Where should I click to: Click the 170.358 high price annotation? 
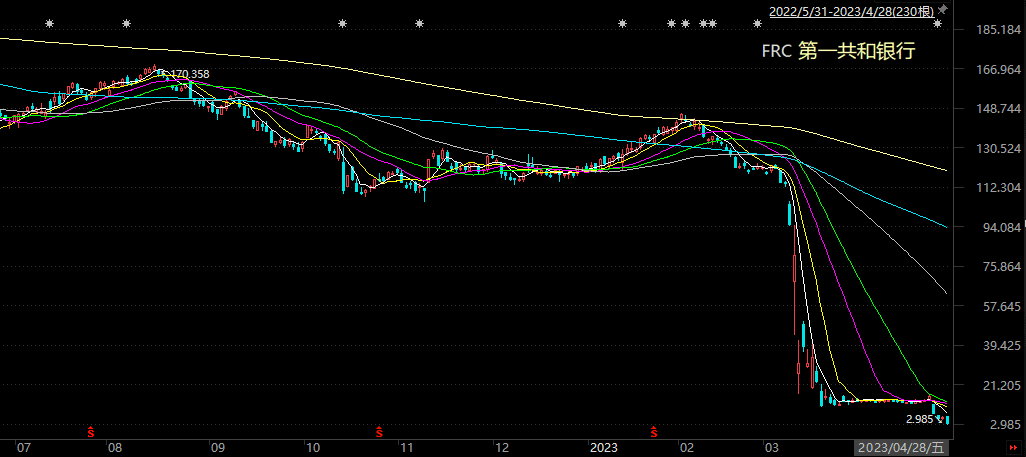click(x=190, y=74)
